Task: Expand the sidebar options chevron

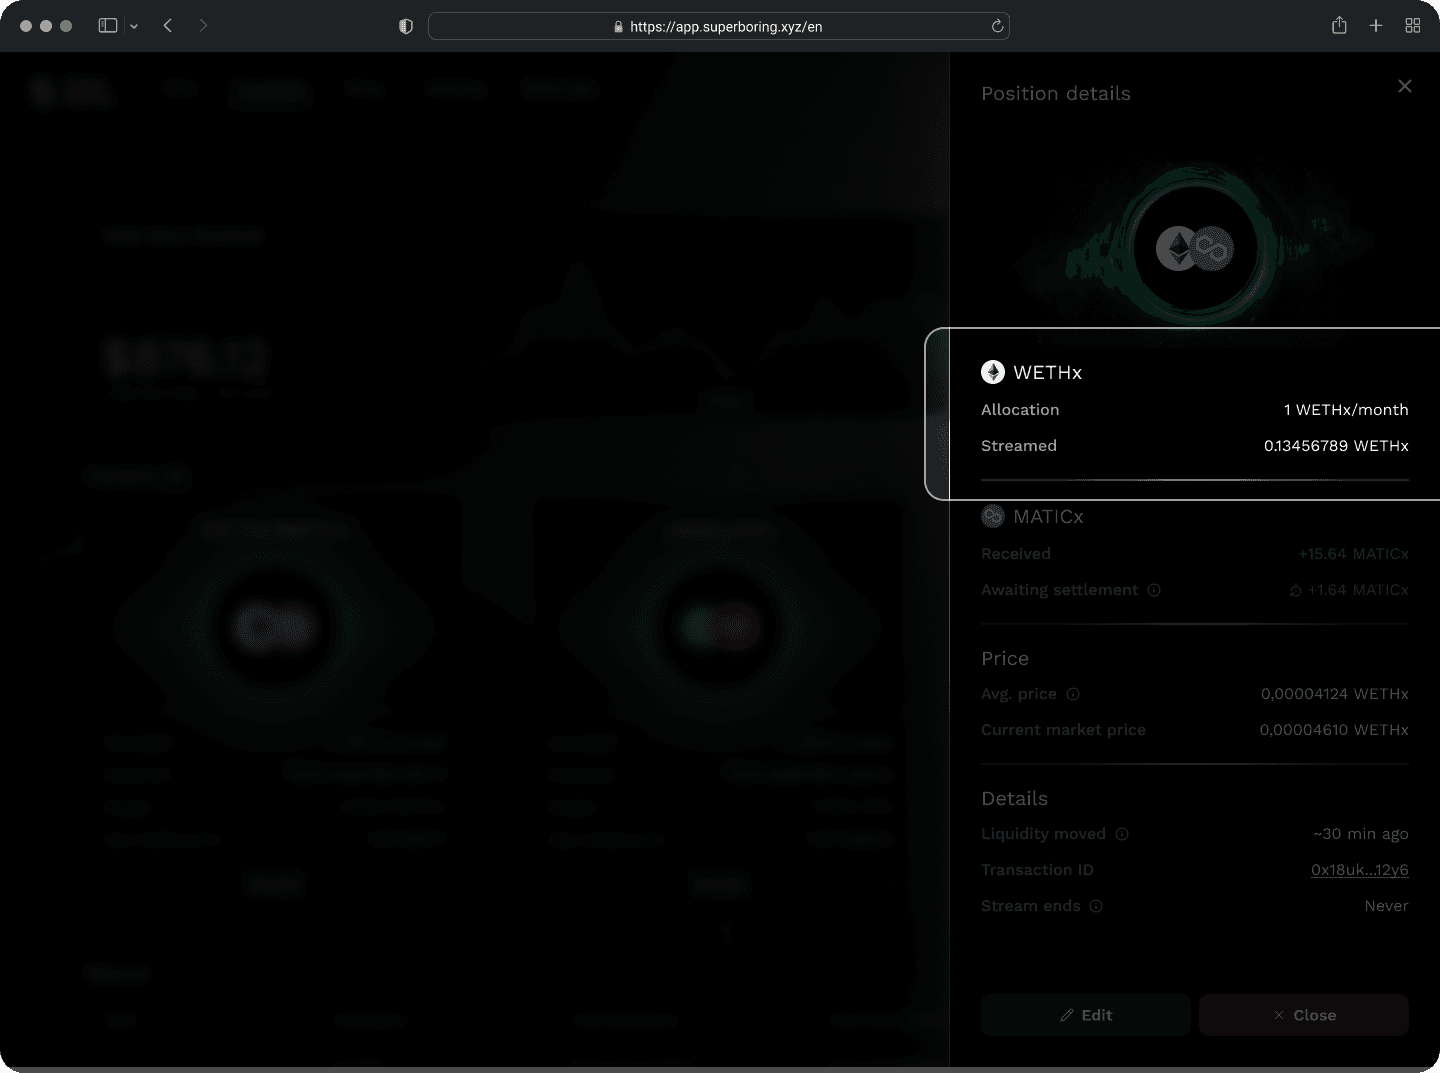Action: coord(134,26)
